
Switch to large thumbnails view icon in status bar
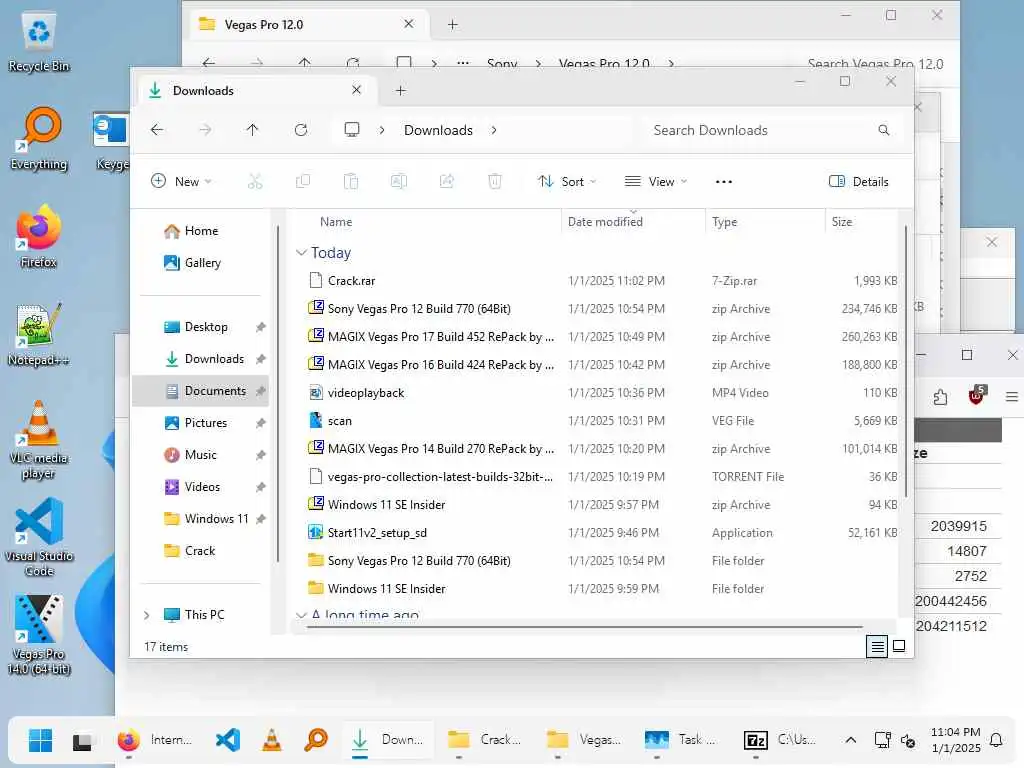coord(899,647)
